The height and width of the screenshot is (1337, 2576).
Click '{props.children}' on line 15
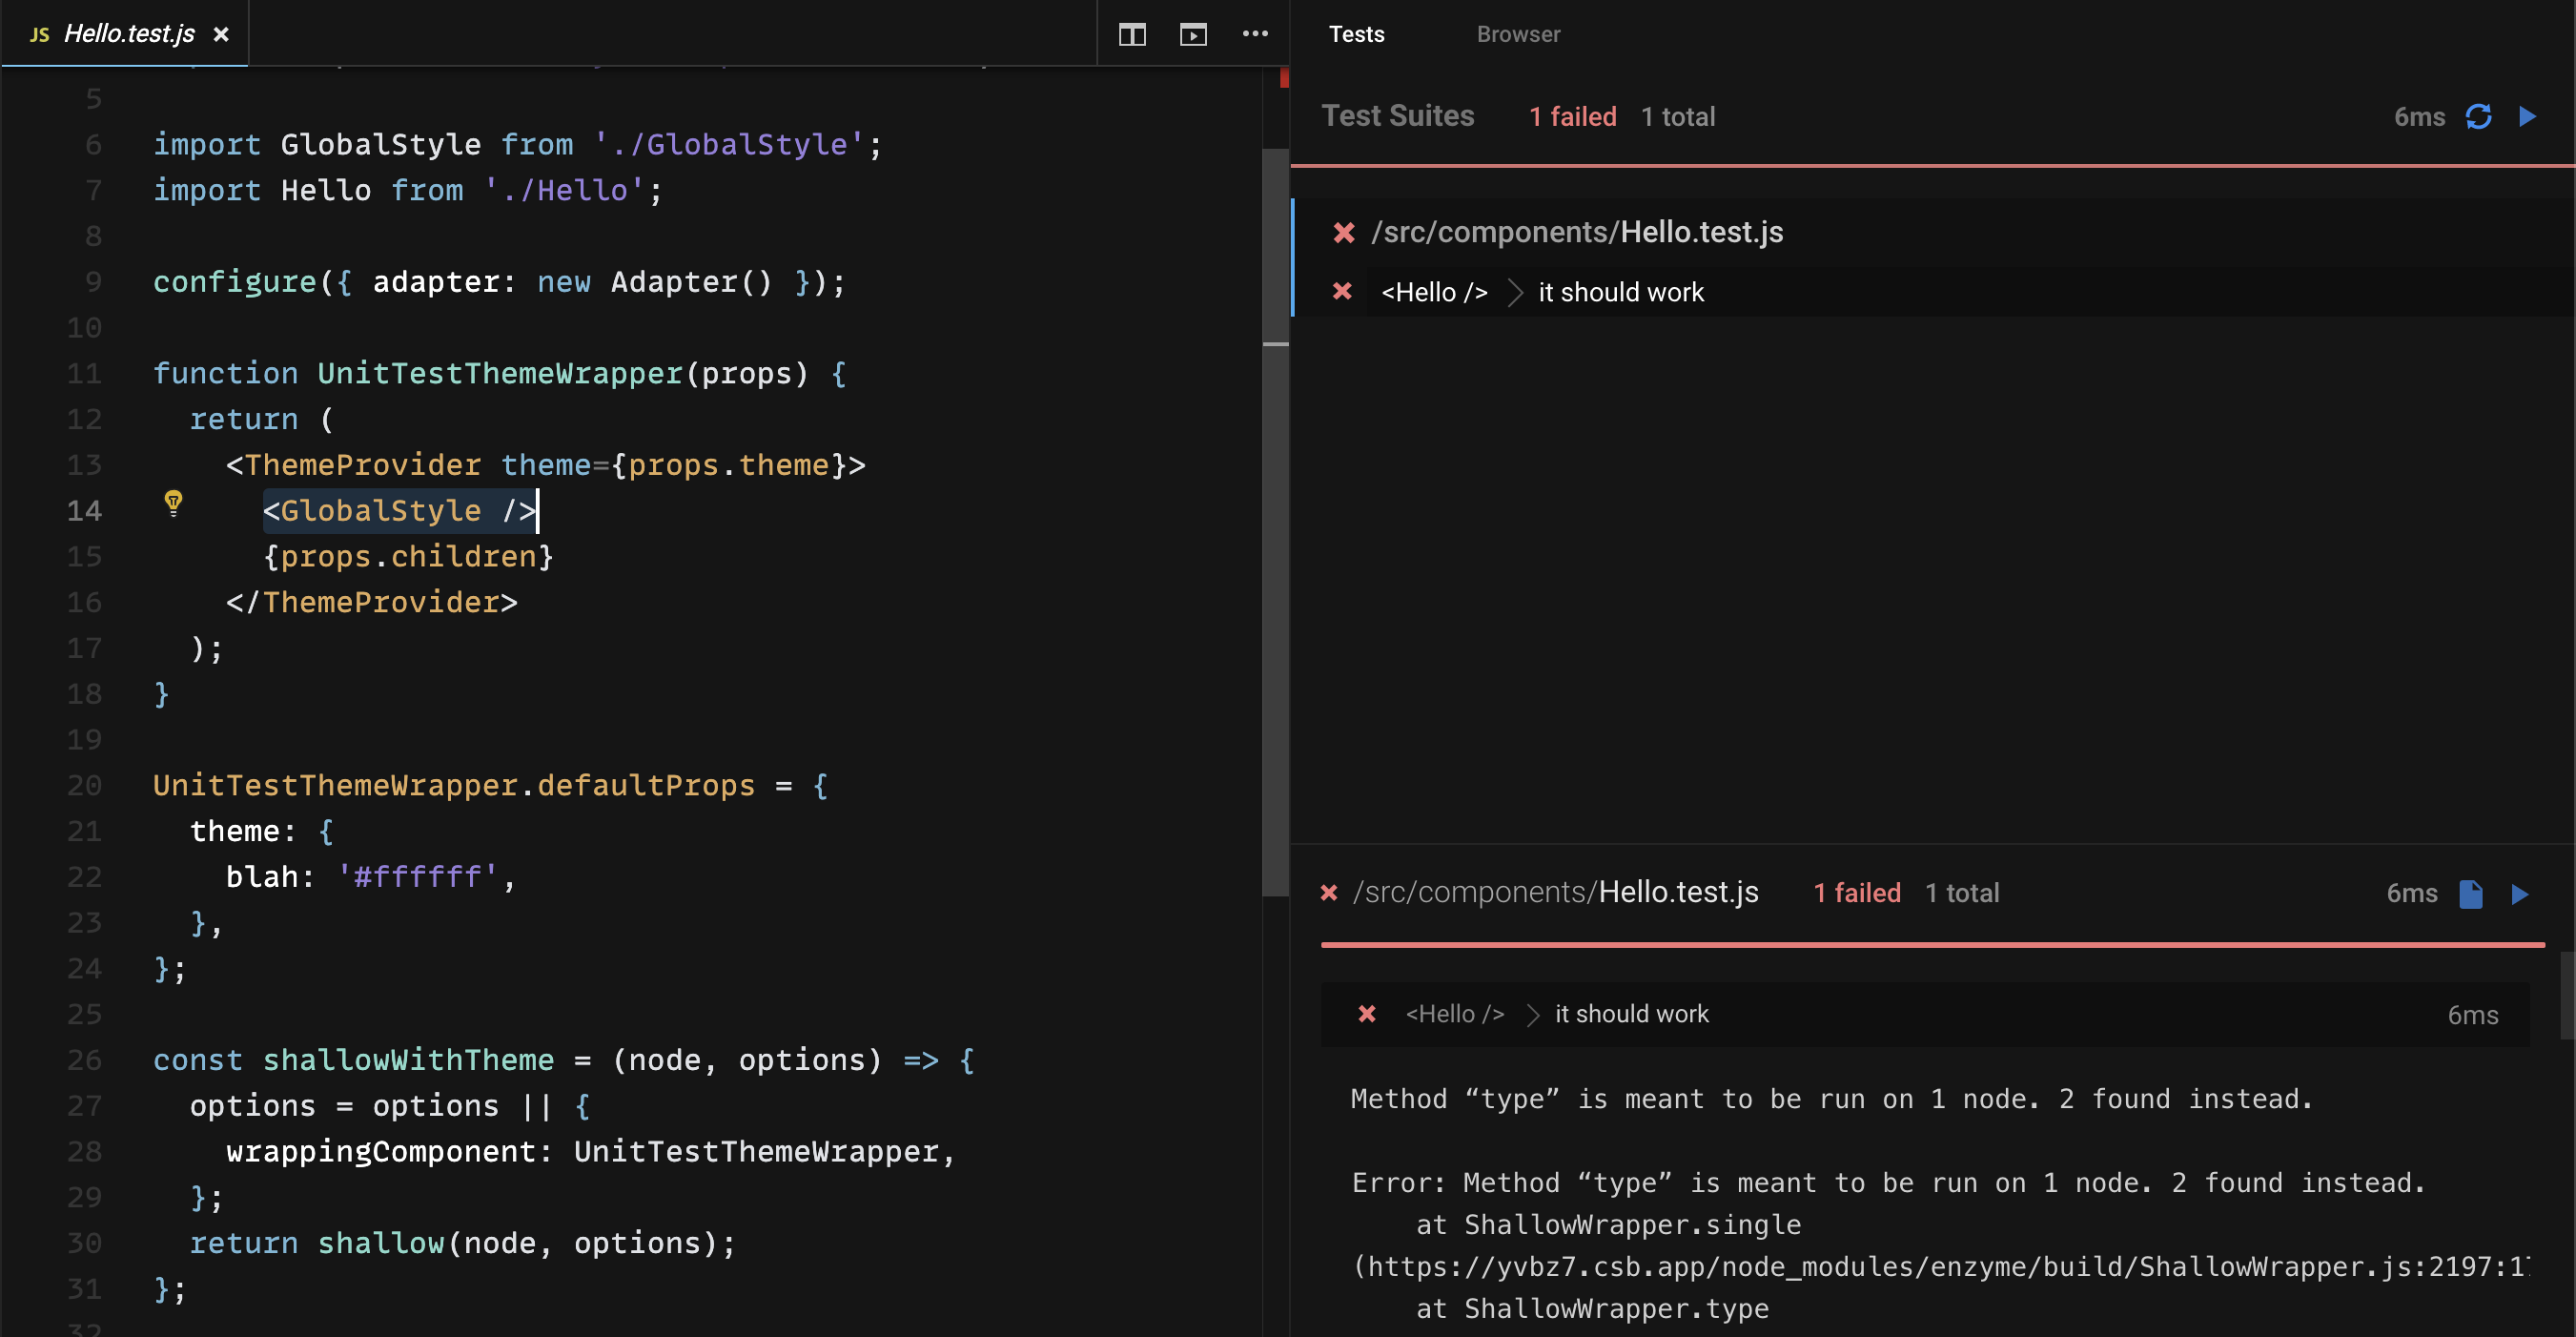(x=408, y=556)
